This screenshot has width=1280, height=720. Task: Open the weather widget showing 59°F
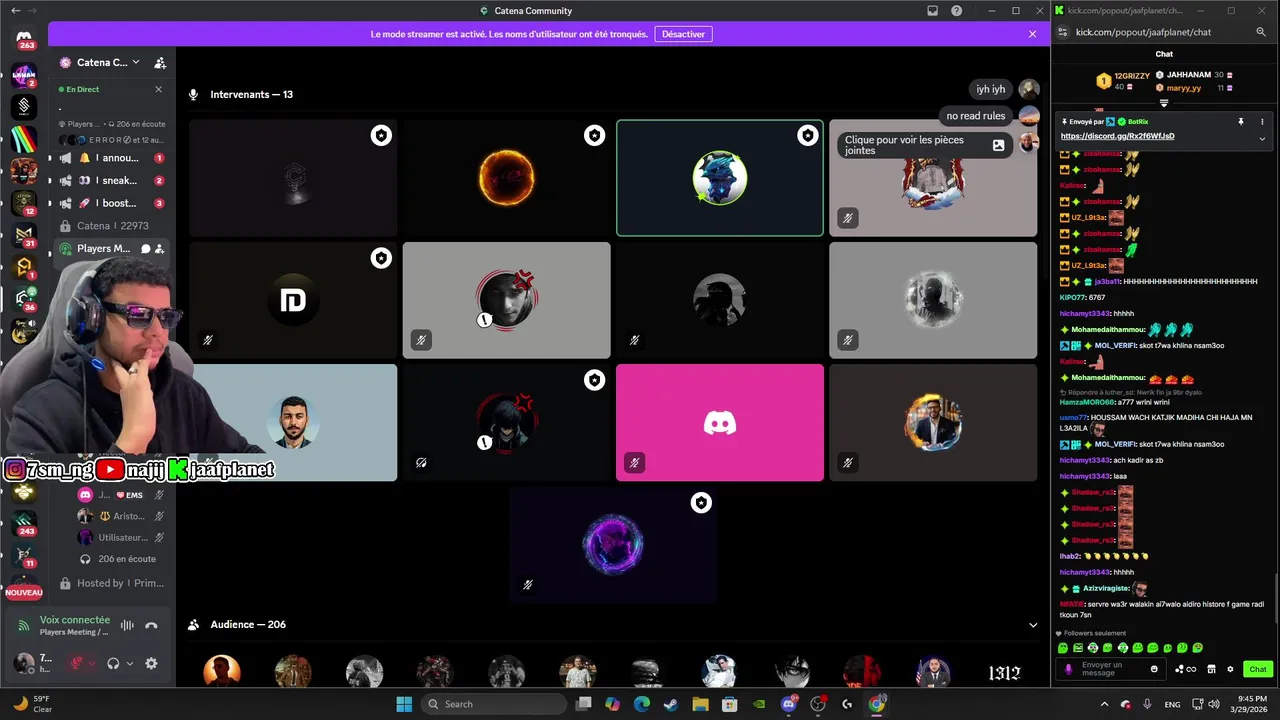(30, 704)
